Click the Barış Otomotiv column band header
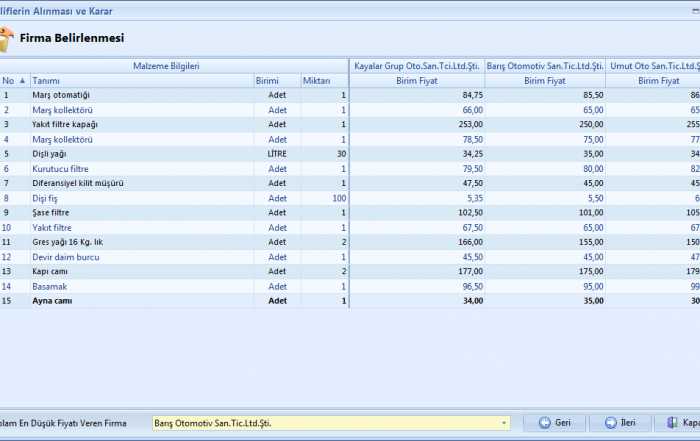The width and height of the screenshot is (700, 441). (545, 66)
